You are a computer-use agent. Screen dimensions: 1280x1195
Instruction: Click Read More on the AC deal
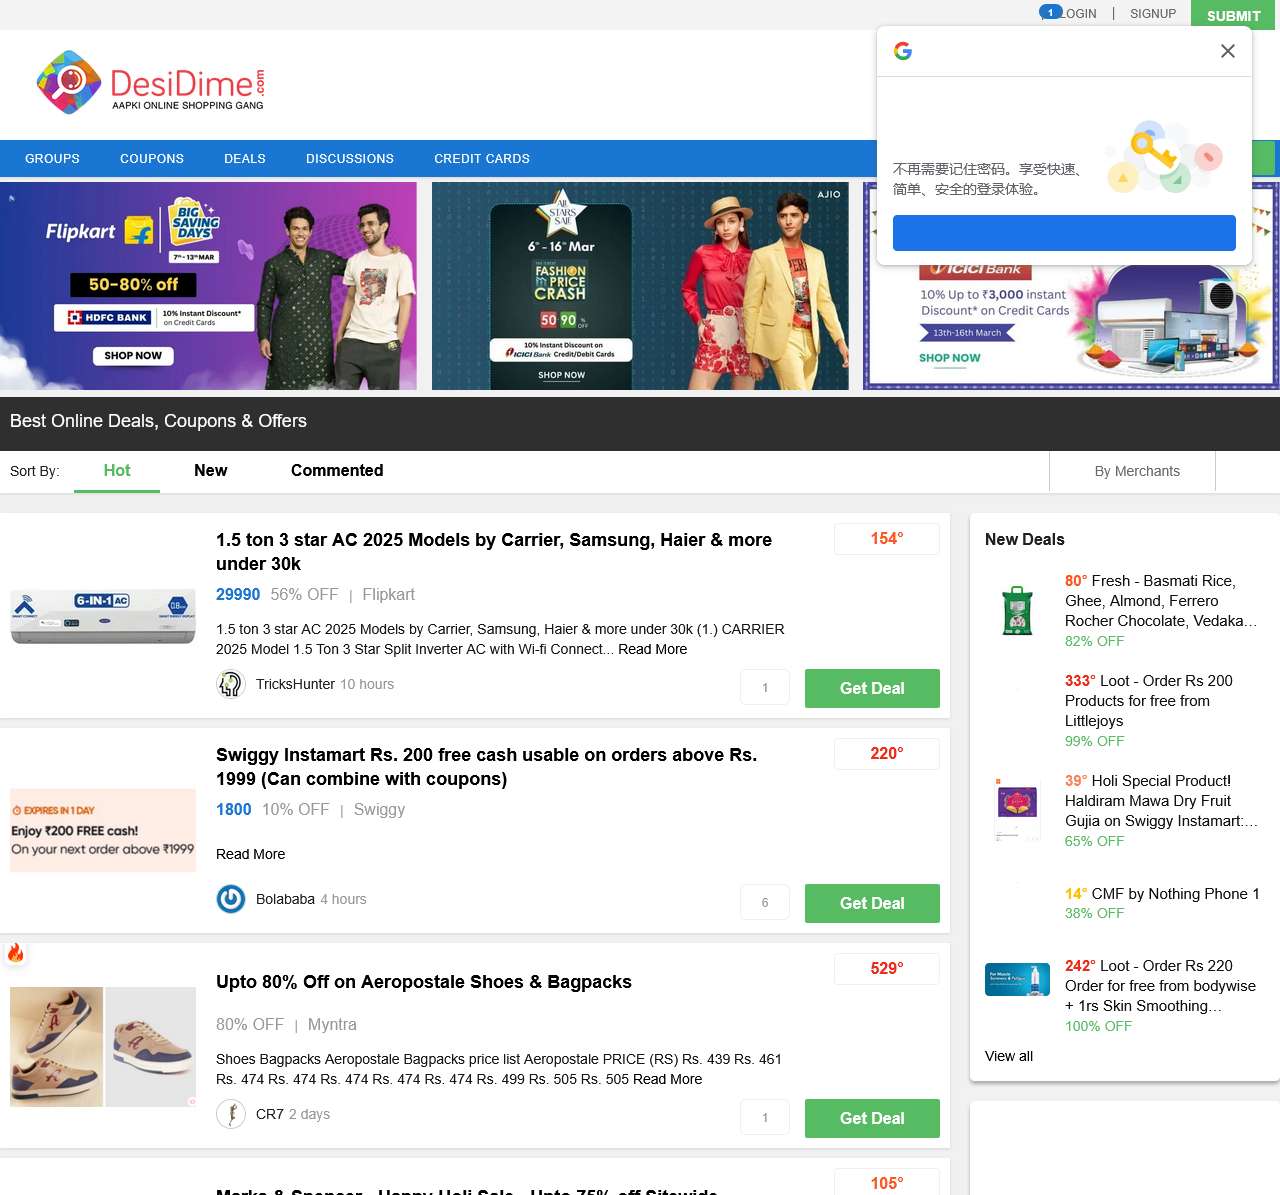pos(653,650)
